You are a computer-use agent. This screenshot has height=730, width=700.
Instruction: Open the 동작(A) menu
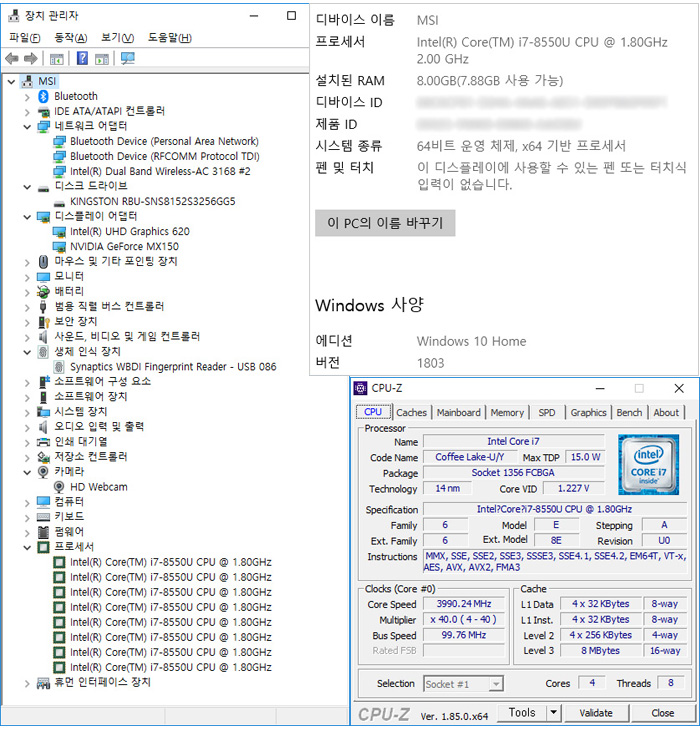pos(71,38)
